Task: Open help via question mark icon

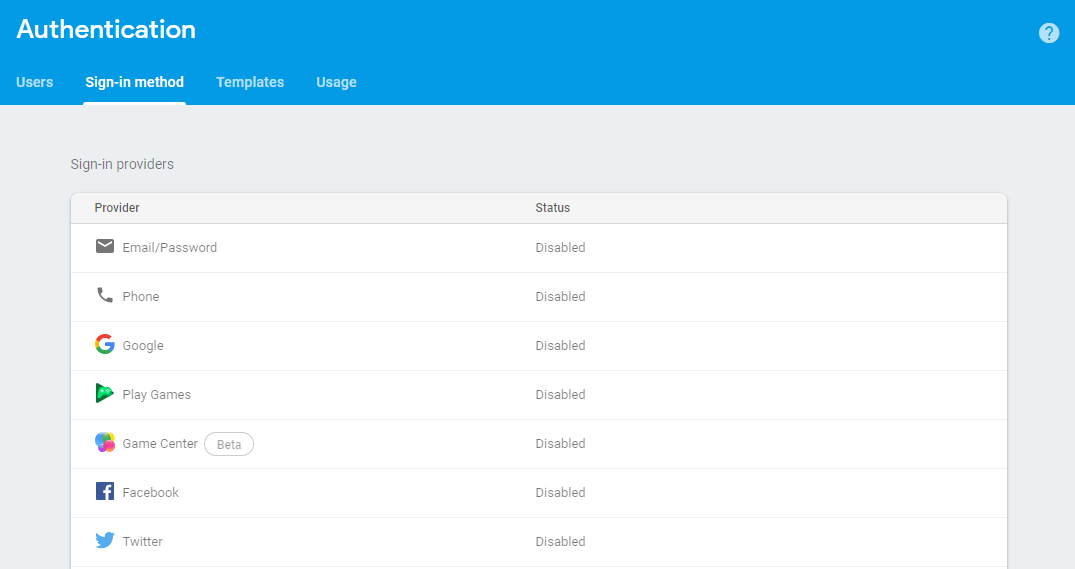Action: point(1048,33)
